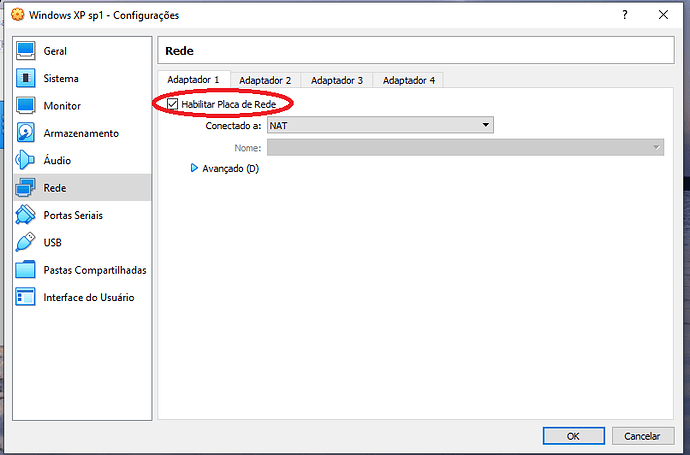Viewport: 690px width, 455px height.
Task: Switch to Adaptador 1 tab
Action: [193, 80]
